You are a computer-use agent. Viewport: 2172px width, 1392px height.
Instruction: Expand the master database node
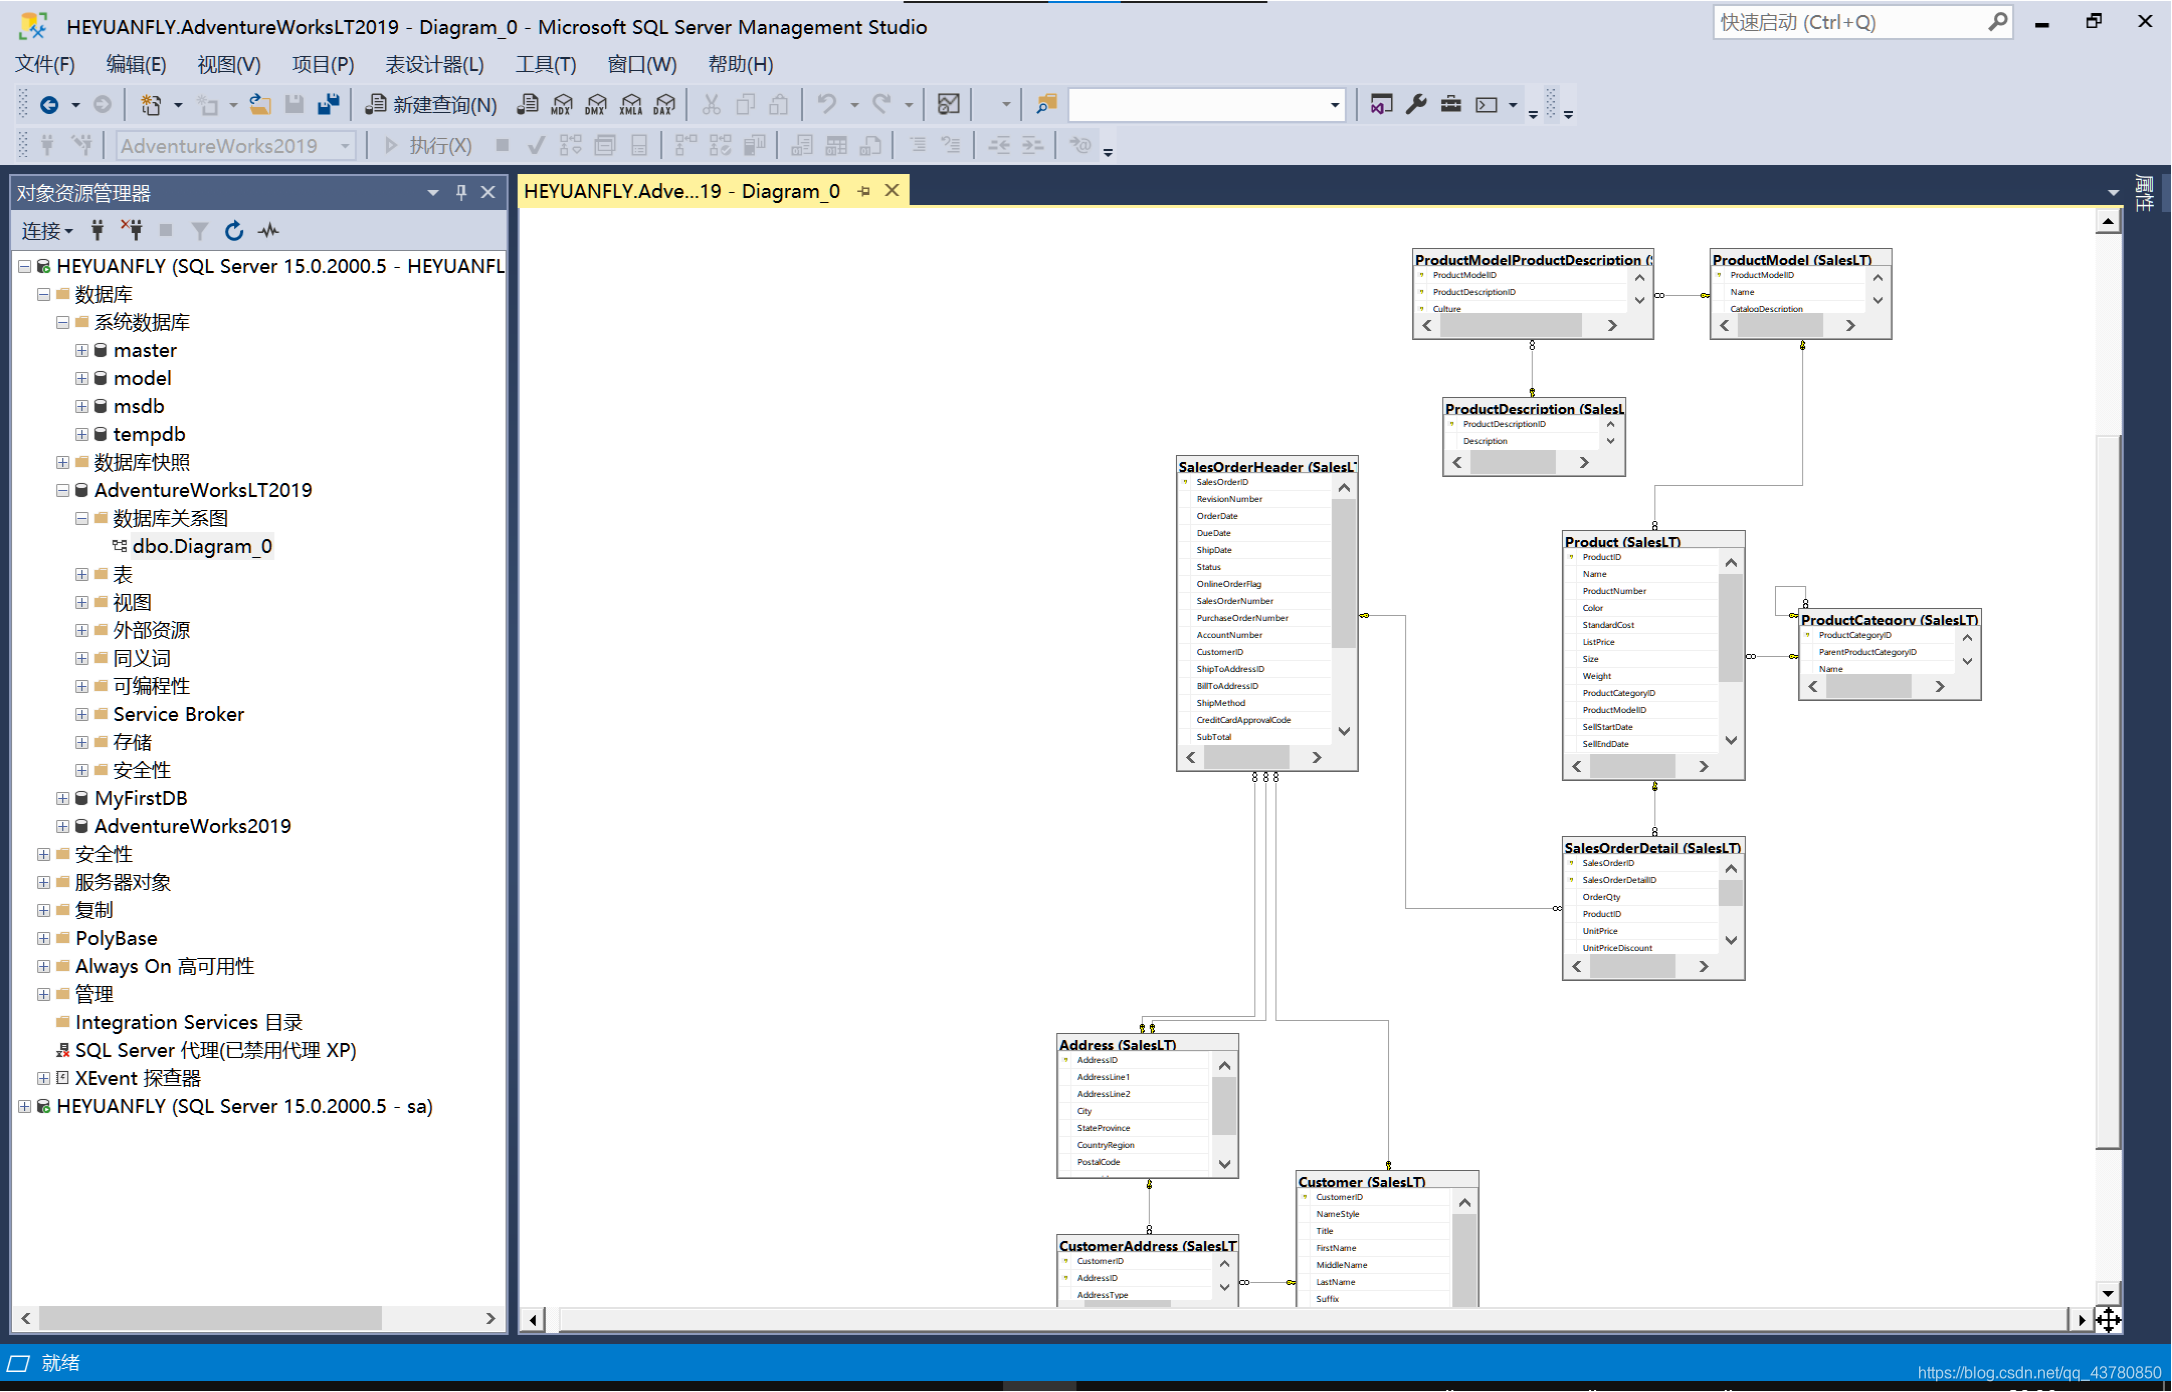[82, 350]
